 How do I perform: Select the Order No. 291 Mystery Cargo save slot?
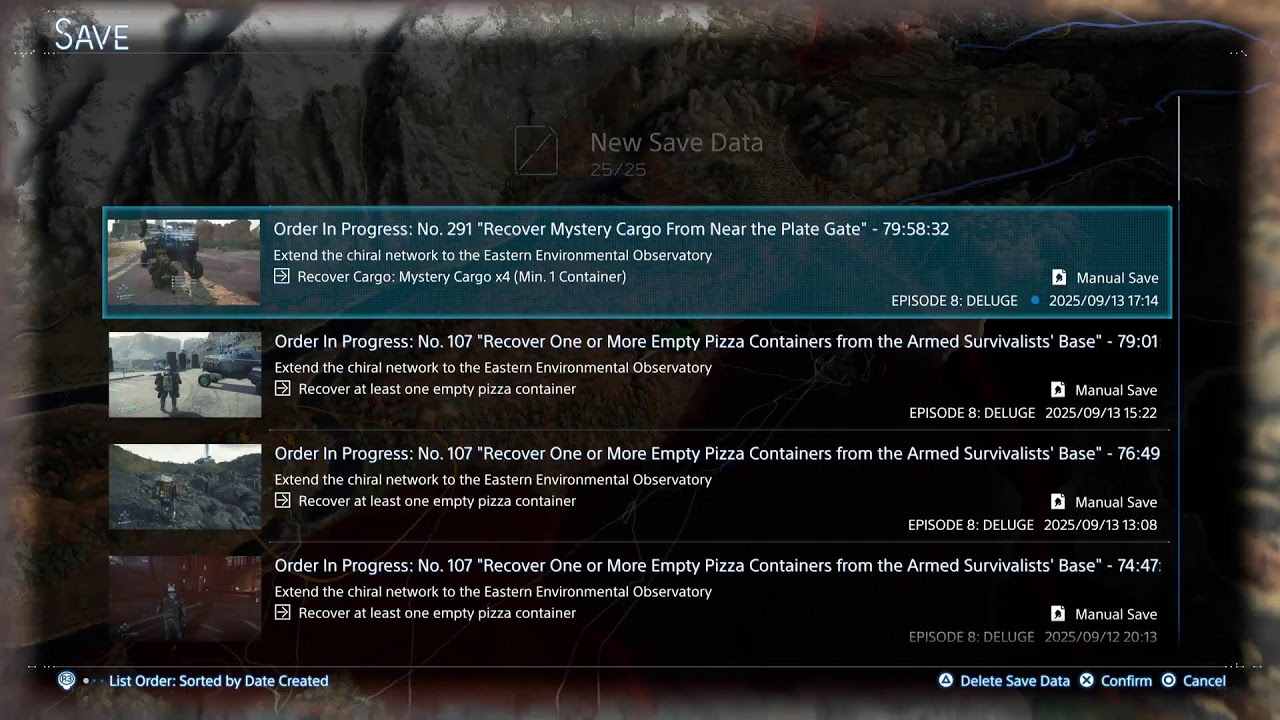(x=637, y=262)
